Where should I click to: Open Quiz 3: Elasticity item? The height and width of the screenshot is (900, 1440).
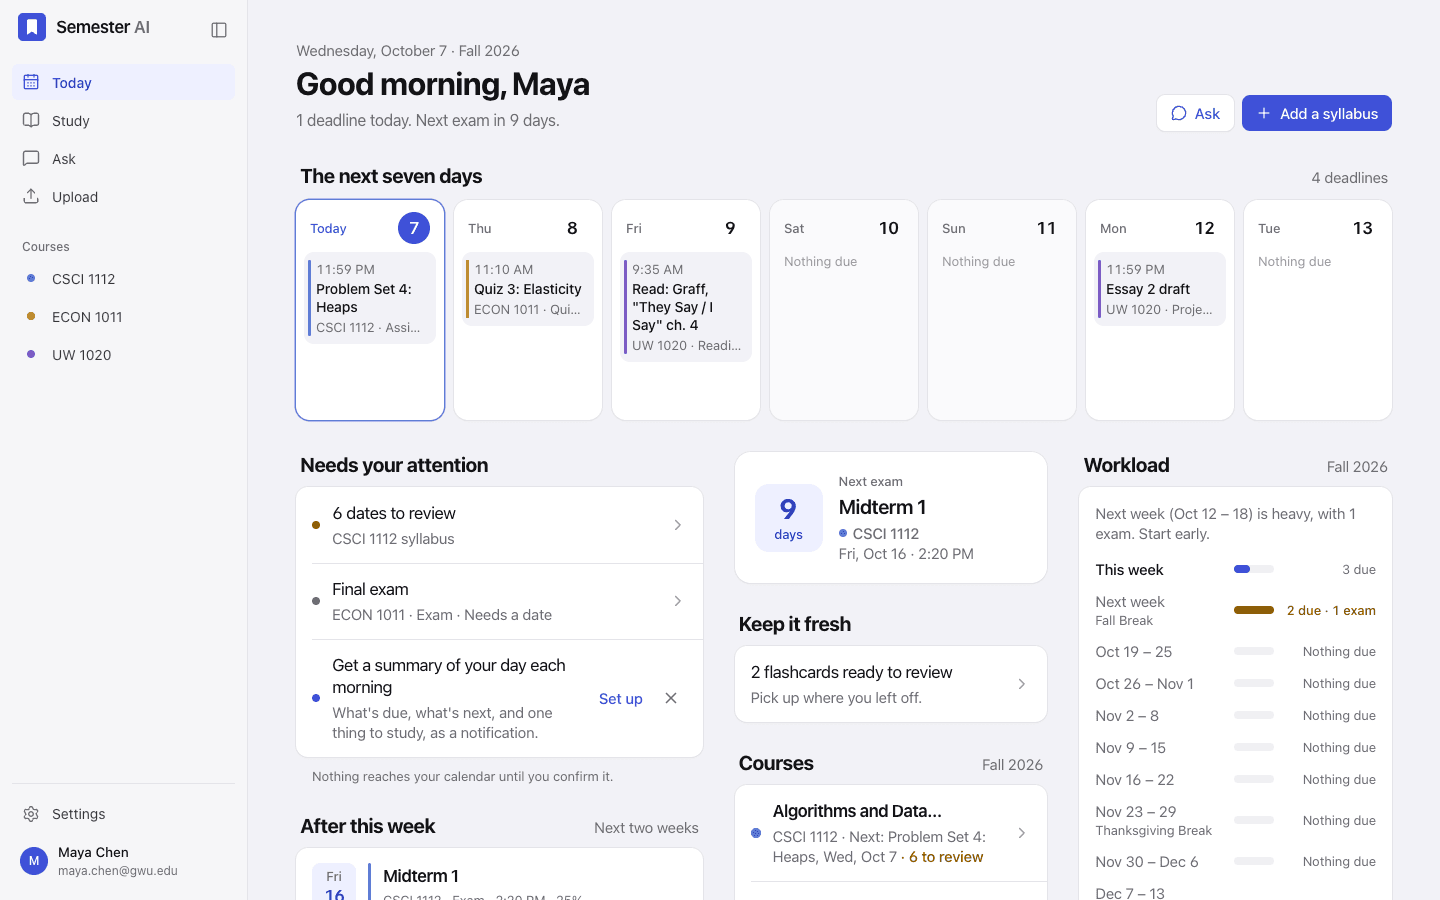[528, 289]
